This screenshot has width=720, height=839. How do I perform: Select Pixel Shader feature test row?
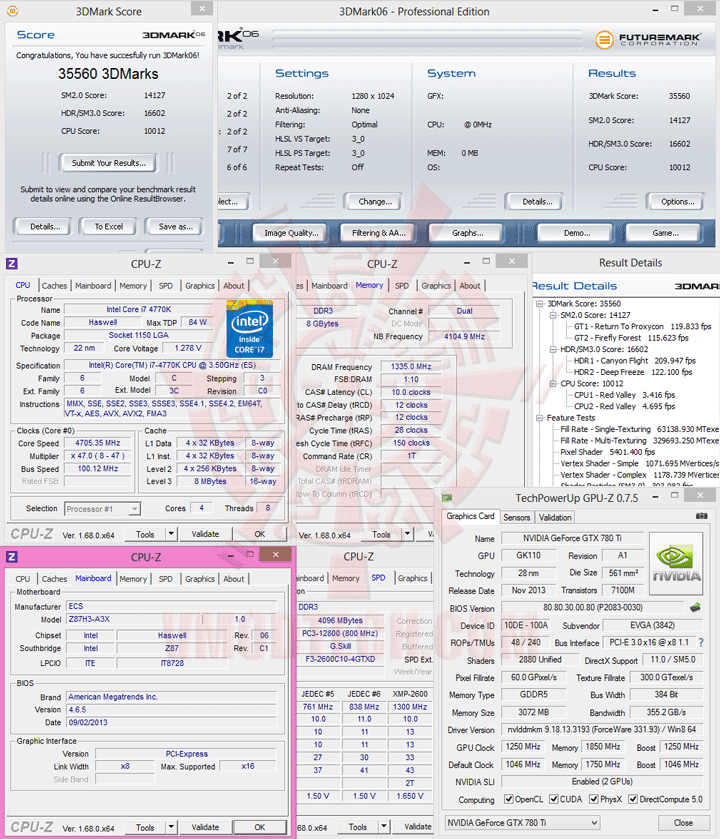[x=607, y=452]
